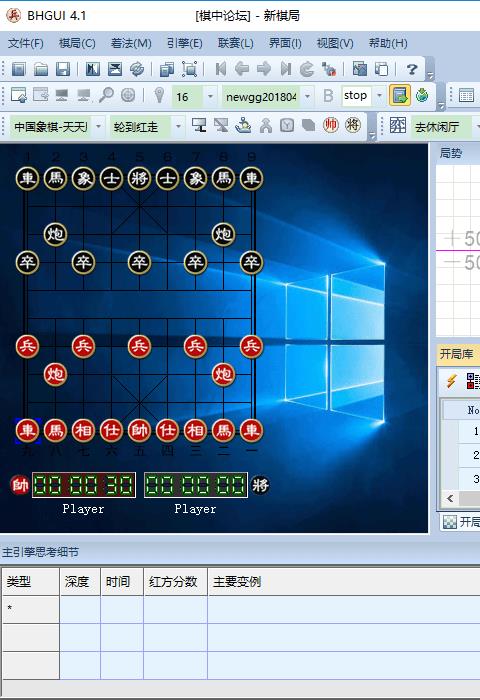The image size is (480, 700).
Task: Click the 红方分数 column header
Action: [x=175, y=582]
